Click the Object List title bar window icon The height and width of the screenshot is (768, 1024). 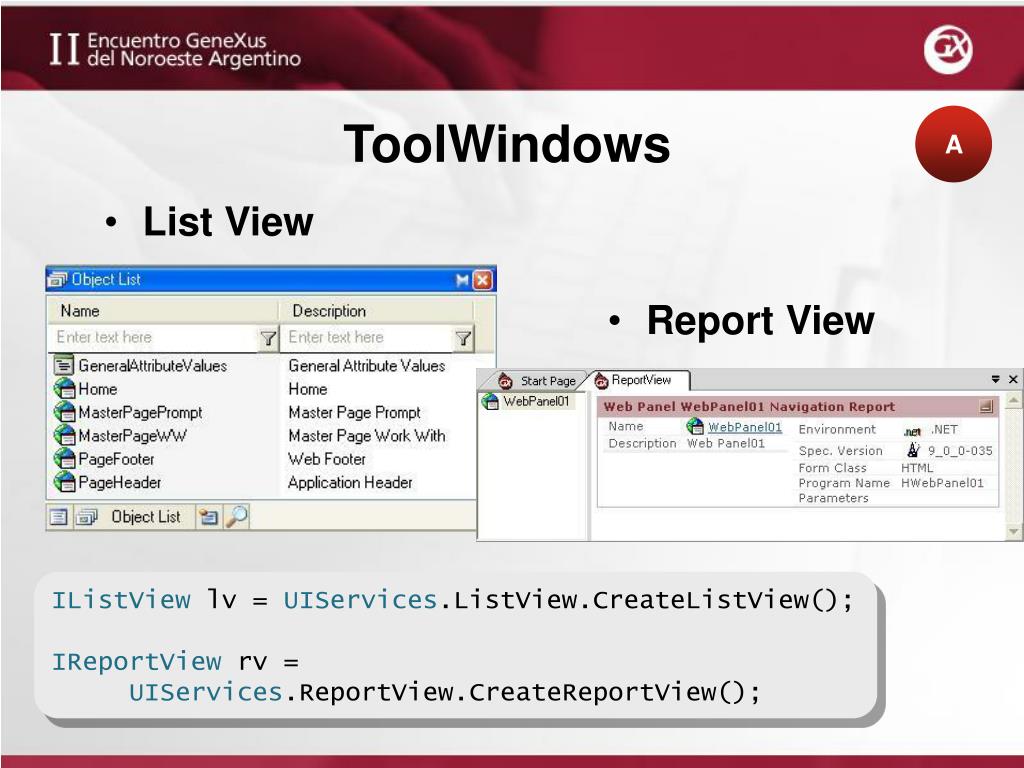[57, 280]
